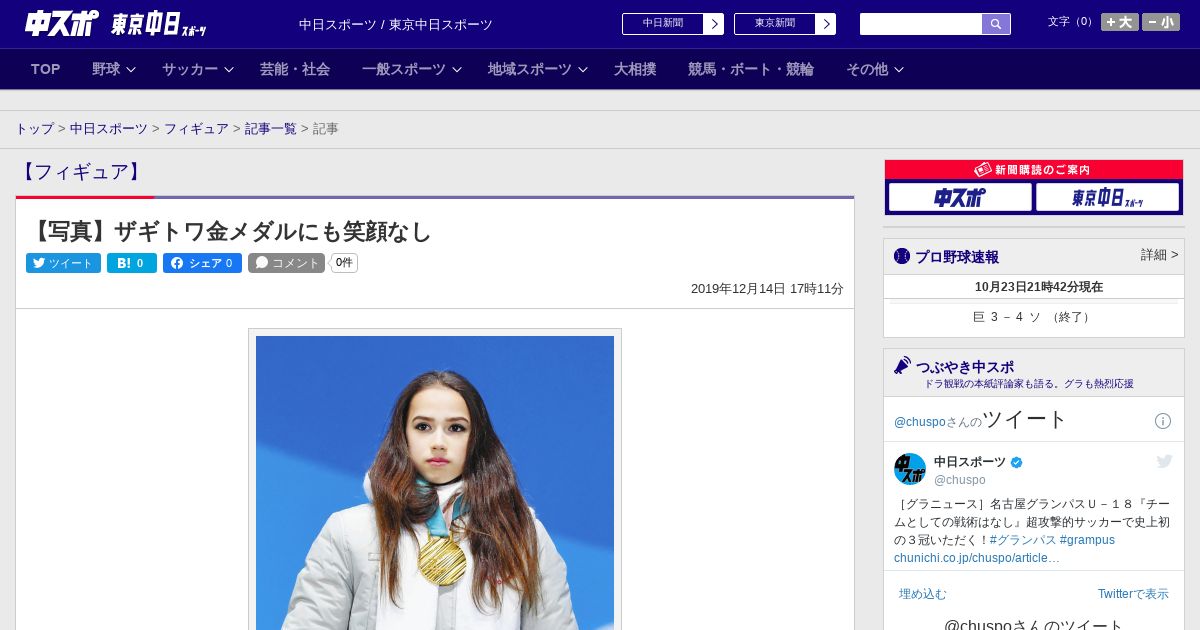Click フィギュア breadcrumb link
The width and height of the screenshot is (1200, 630).
[x=196, y=129]
